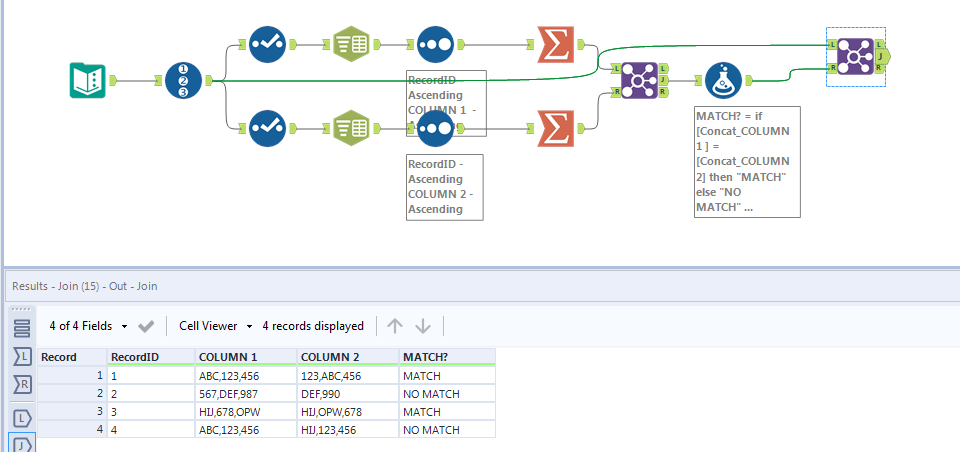The height and width of the screenshot is (452, 960).
Task: Click the MATCH? column header
Action: coord(424,357)
